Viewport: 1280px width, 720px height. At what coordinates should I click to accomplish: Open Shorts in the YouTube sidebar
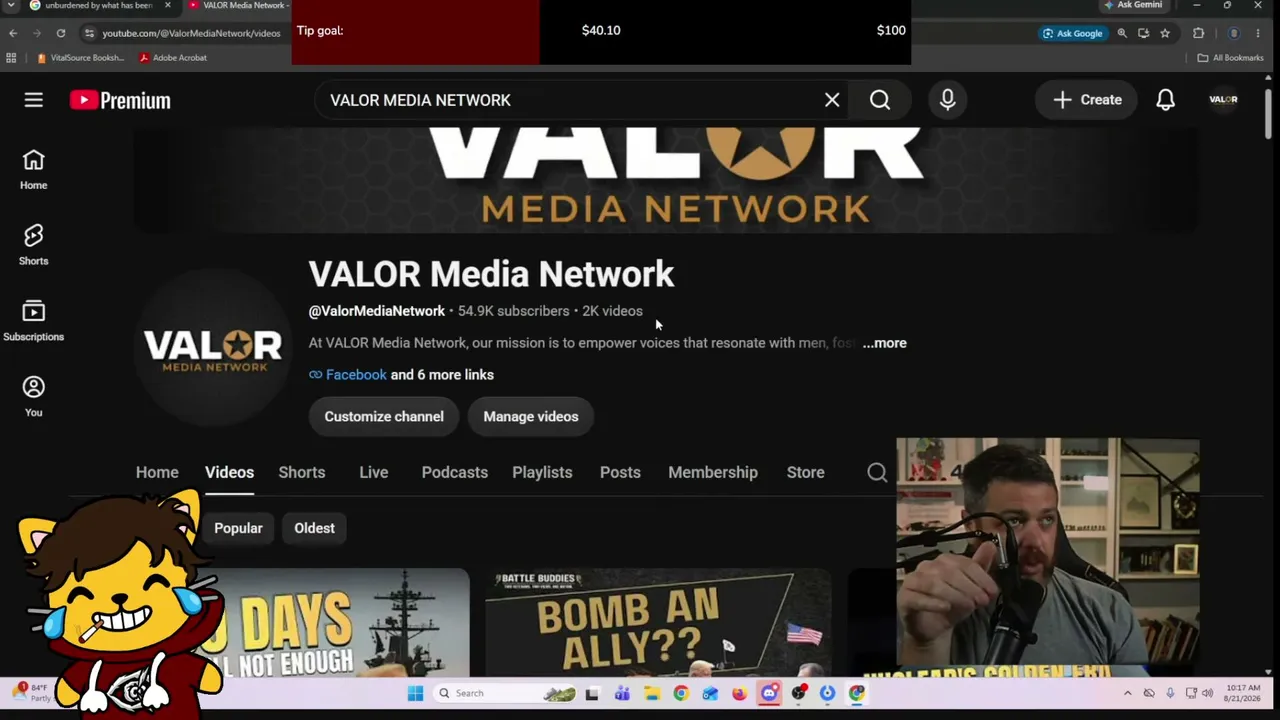pyautogui.click(x=33, y=245)
